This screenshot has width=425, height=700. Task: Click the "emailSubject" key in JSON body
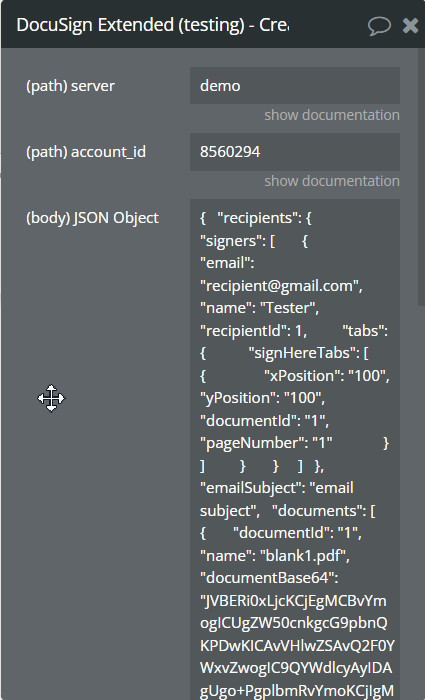(251, 488)
